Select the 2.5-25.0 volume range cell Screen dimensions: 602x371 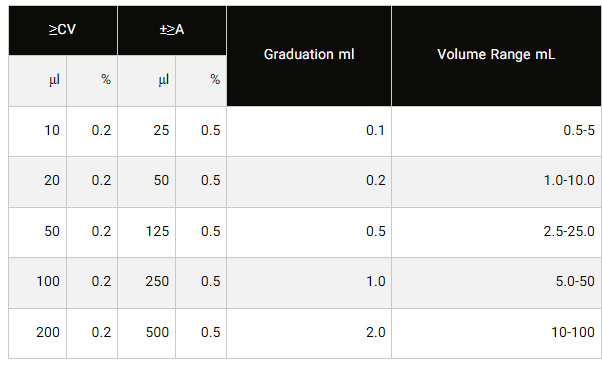(x=496, y=232)
